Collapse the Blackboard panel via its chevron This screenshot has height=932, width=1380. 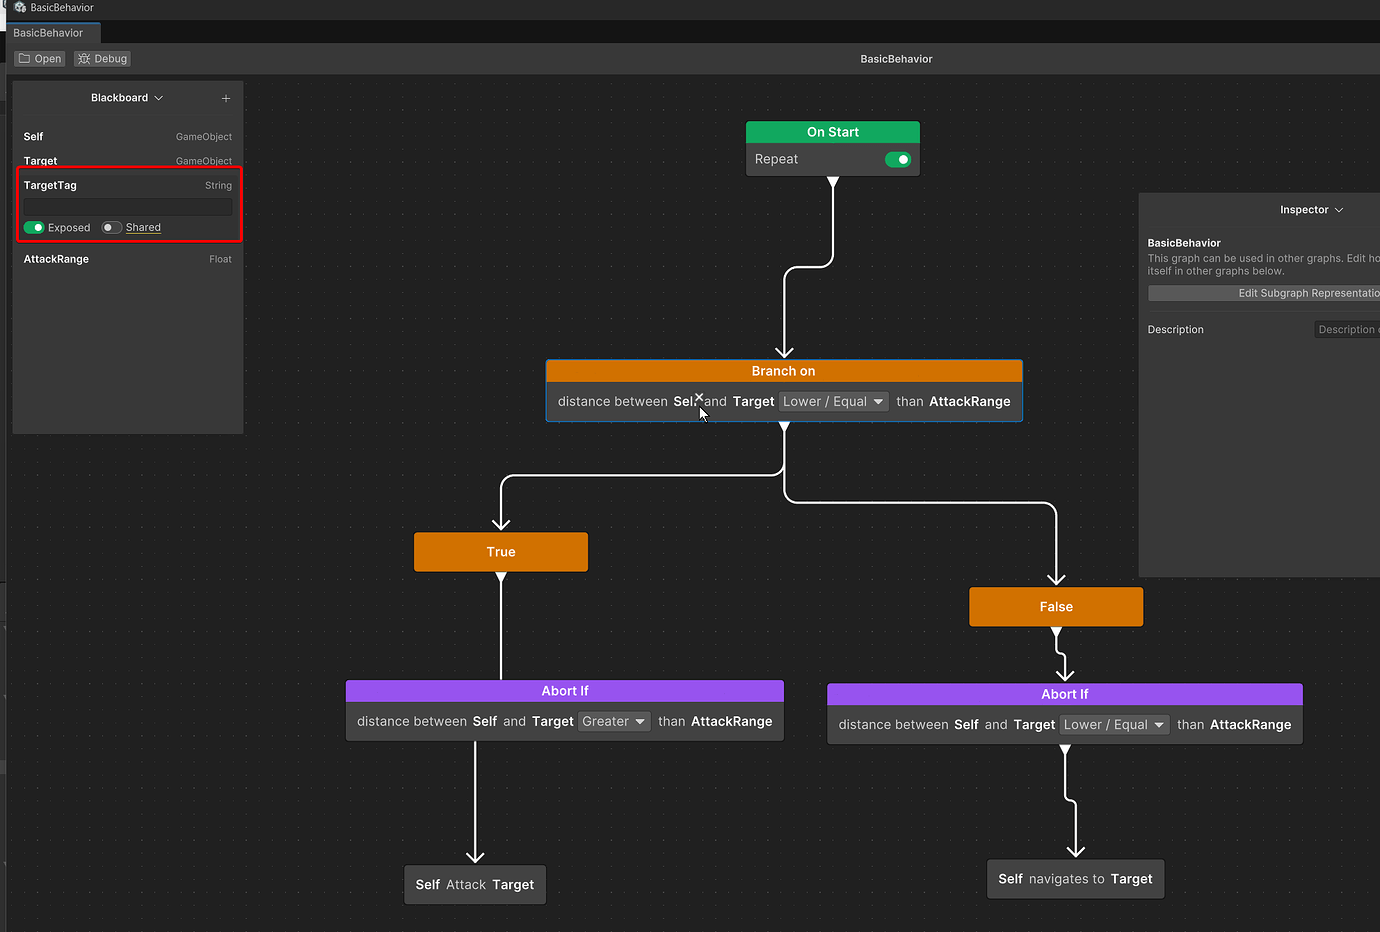tap(158, 98)
